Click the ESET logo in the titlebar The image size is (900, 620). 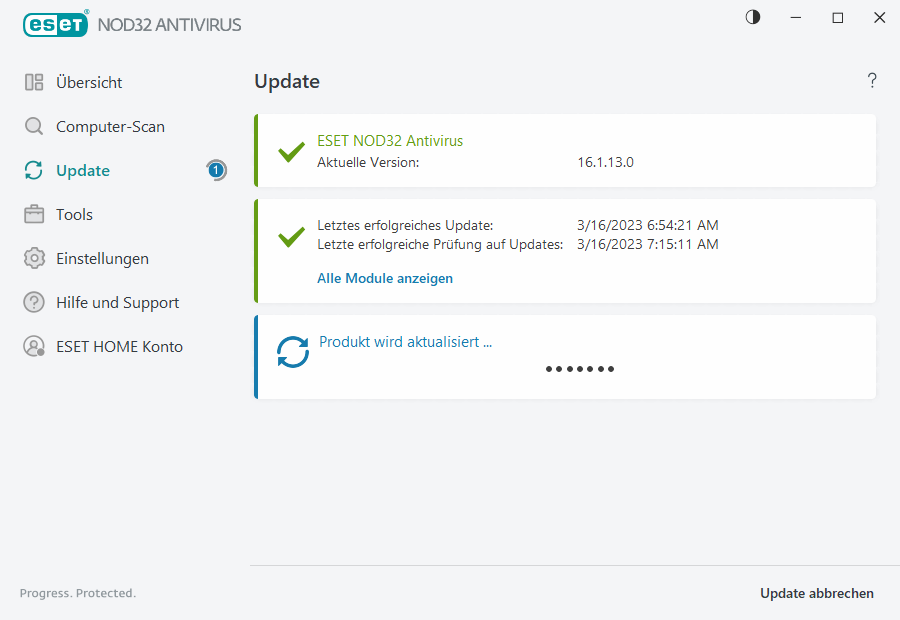[x=55, y=24]
